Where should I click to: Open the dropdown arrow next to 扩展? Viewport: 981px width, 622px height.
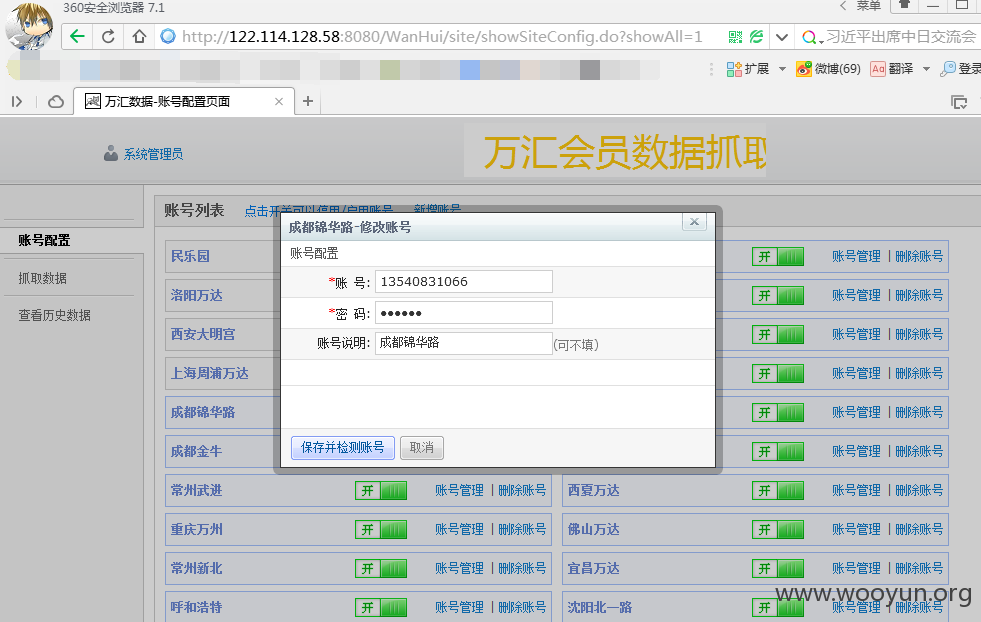coord(782,69)
